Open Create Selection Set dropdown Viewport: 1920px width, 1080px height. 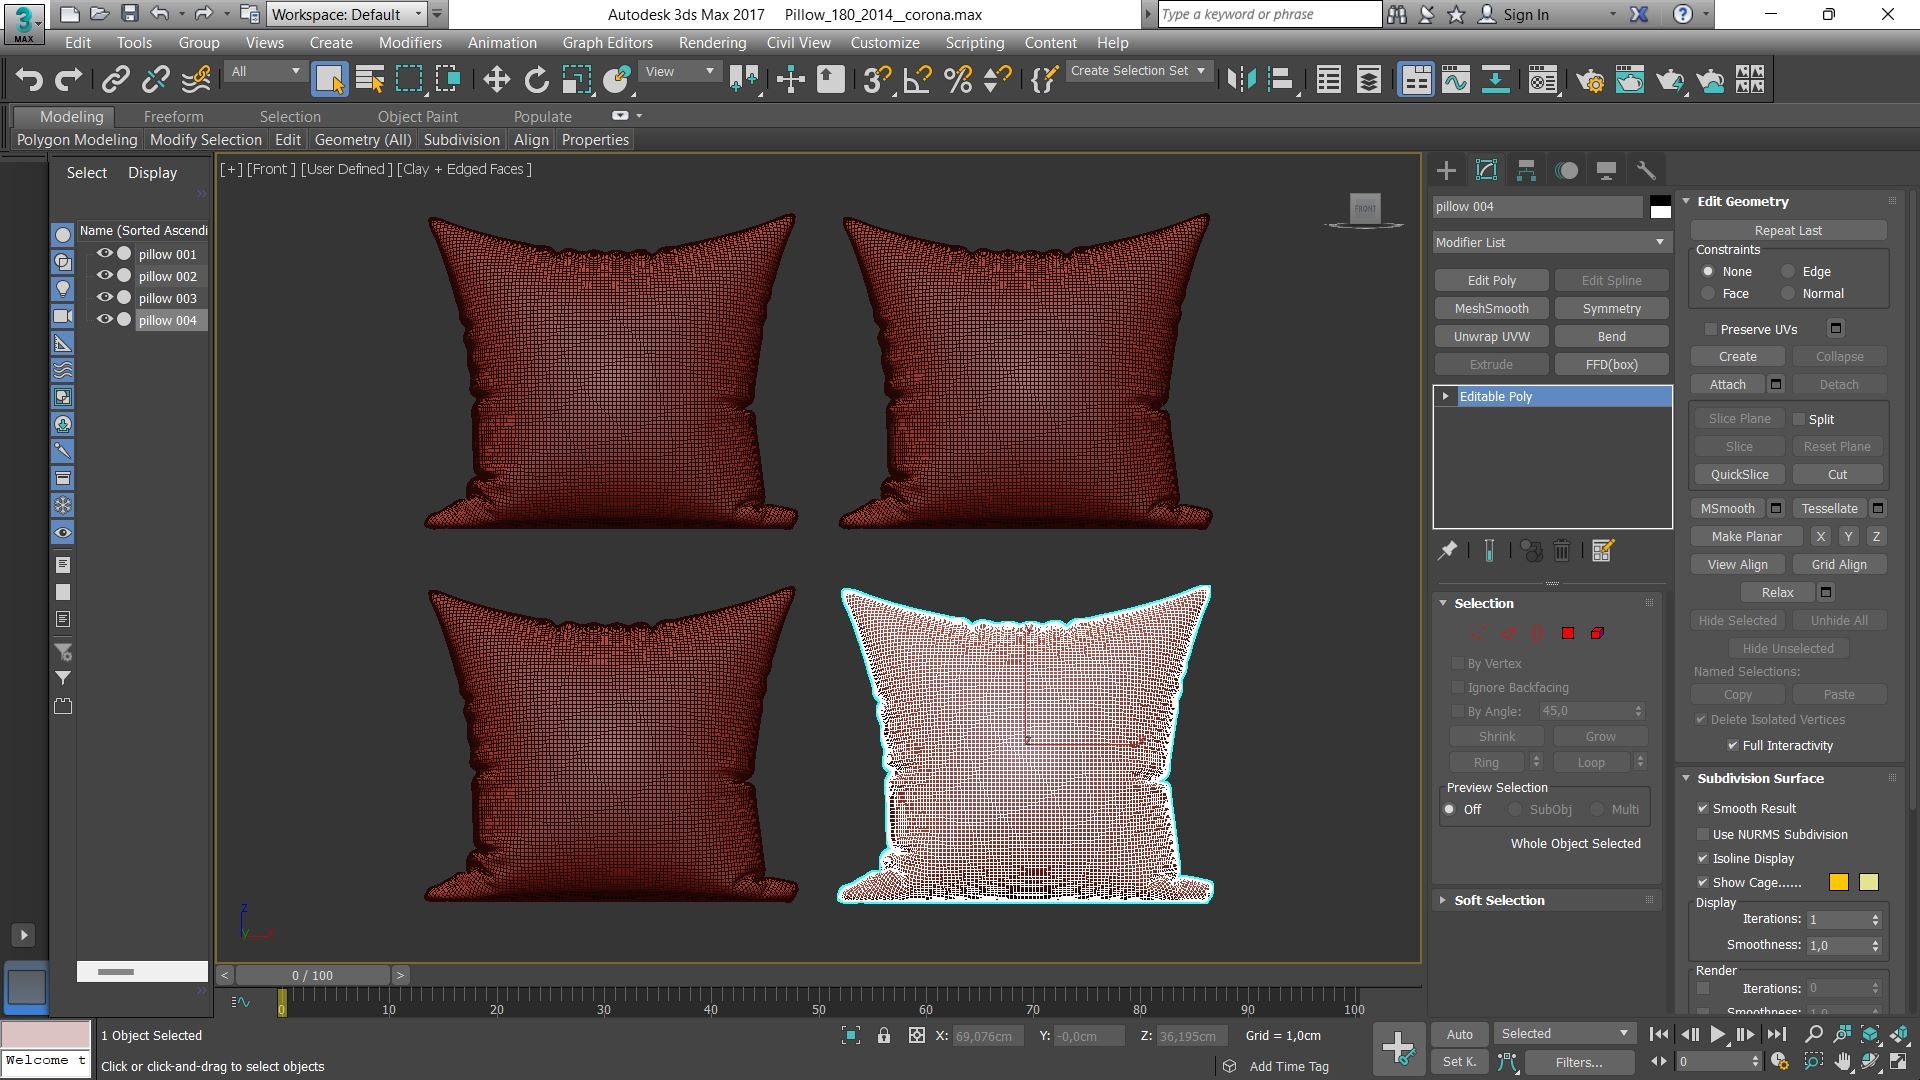(x=1138, y=71)
